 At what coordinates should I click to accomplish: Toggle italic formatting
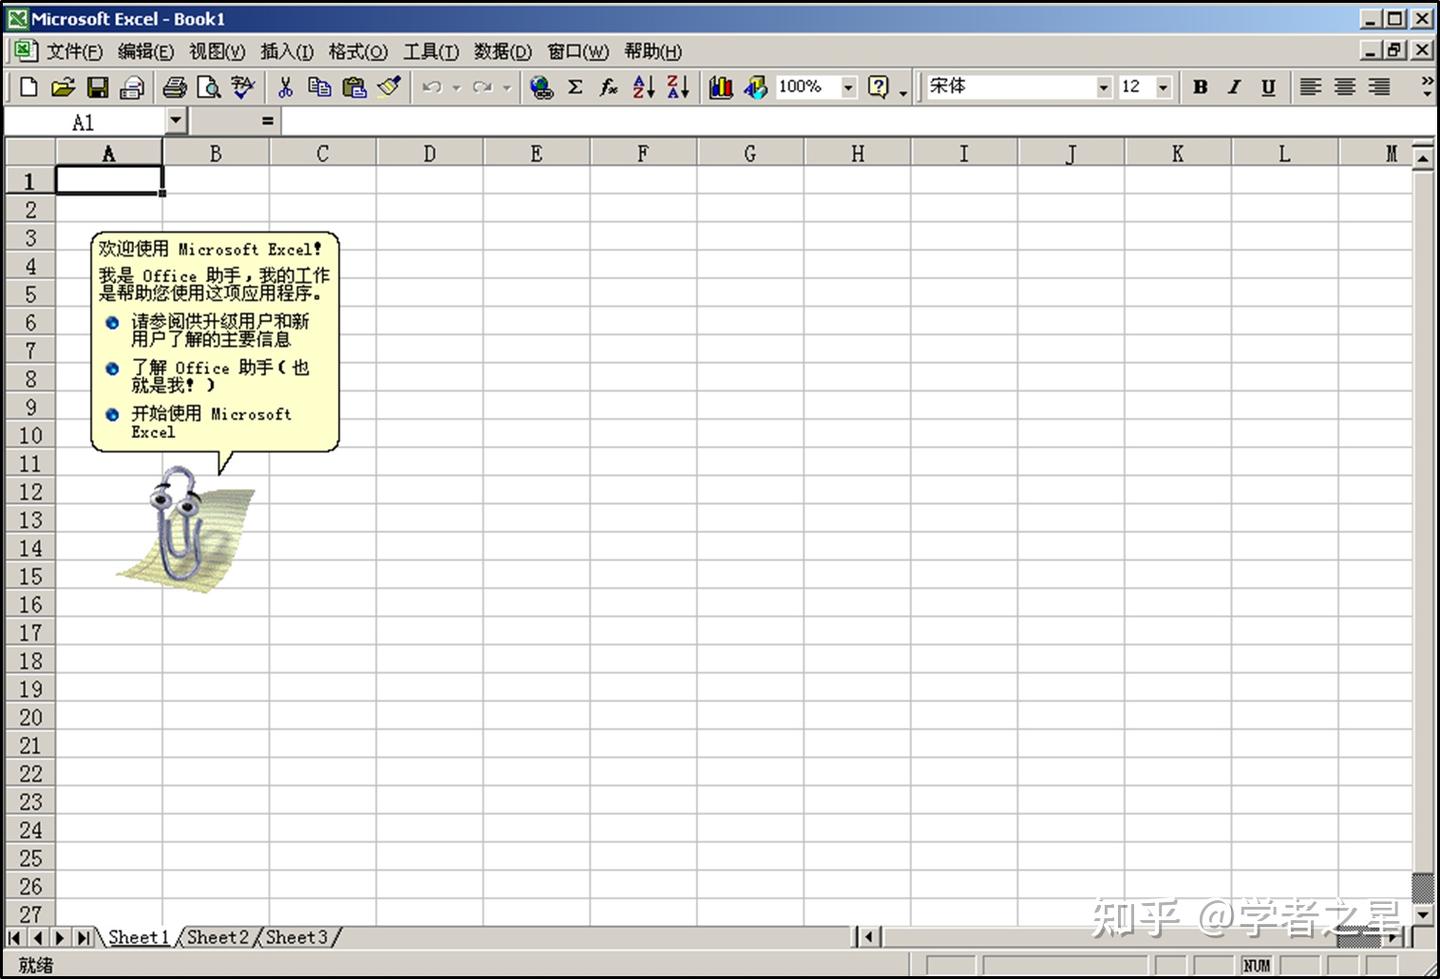pyautogui.click(x=1233, y=87)
